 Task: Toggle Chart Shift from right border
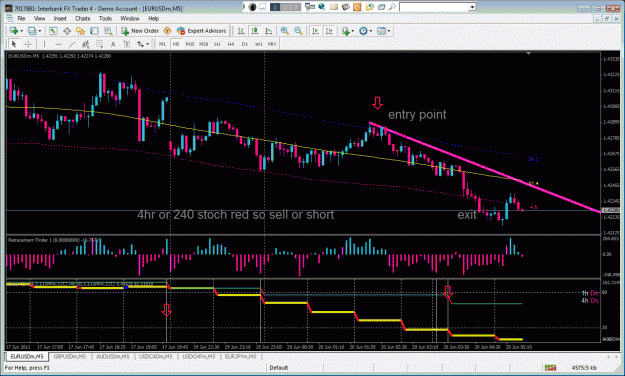(329, 31)
